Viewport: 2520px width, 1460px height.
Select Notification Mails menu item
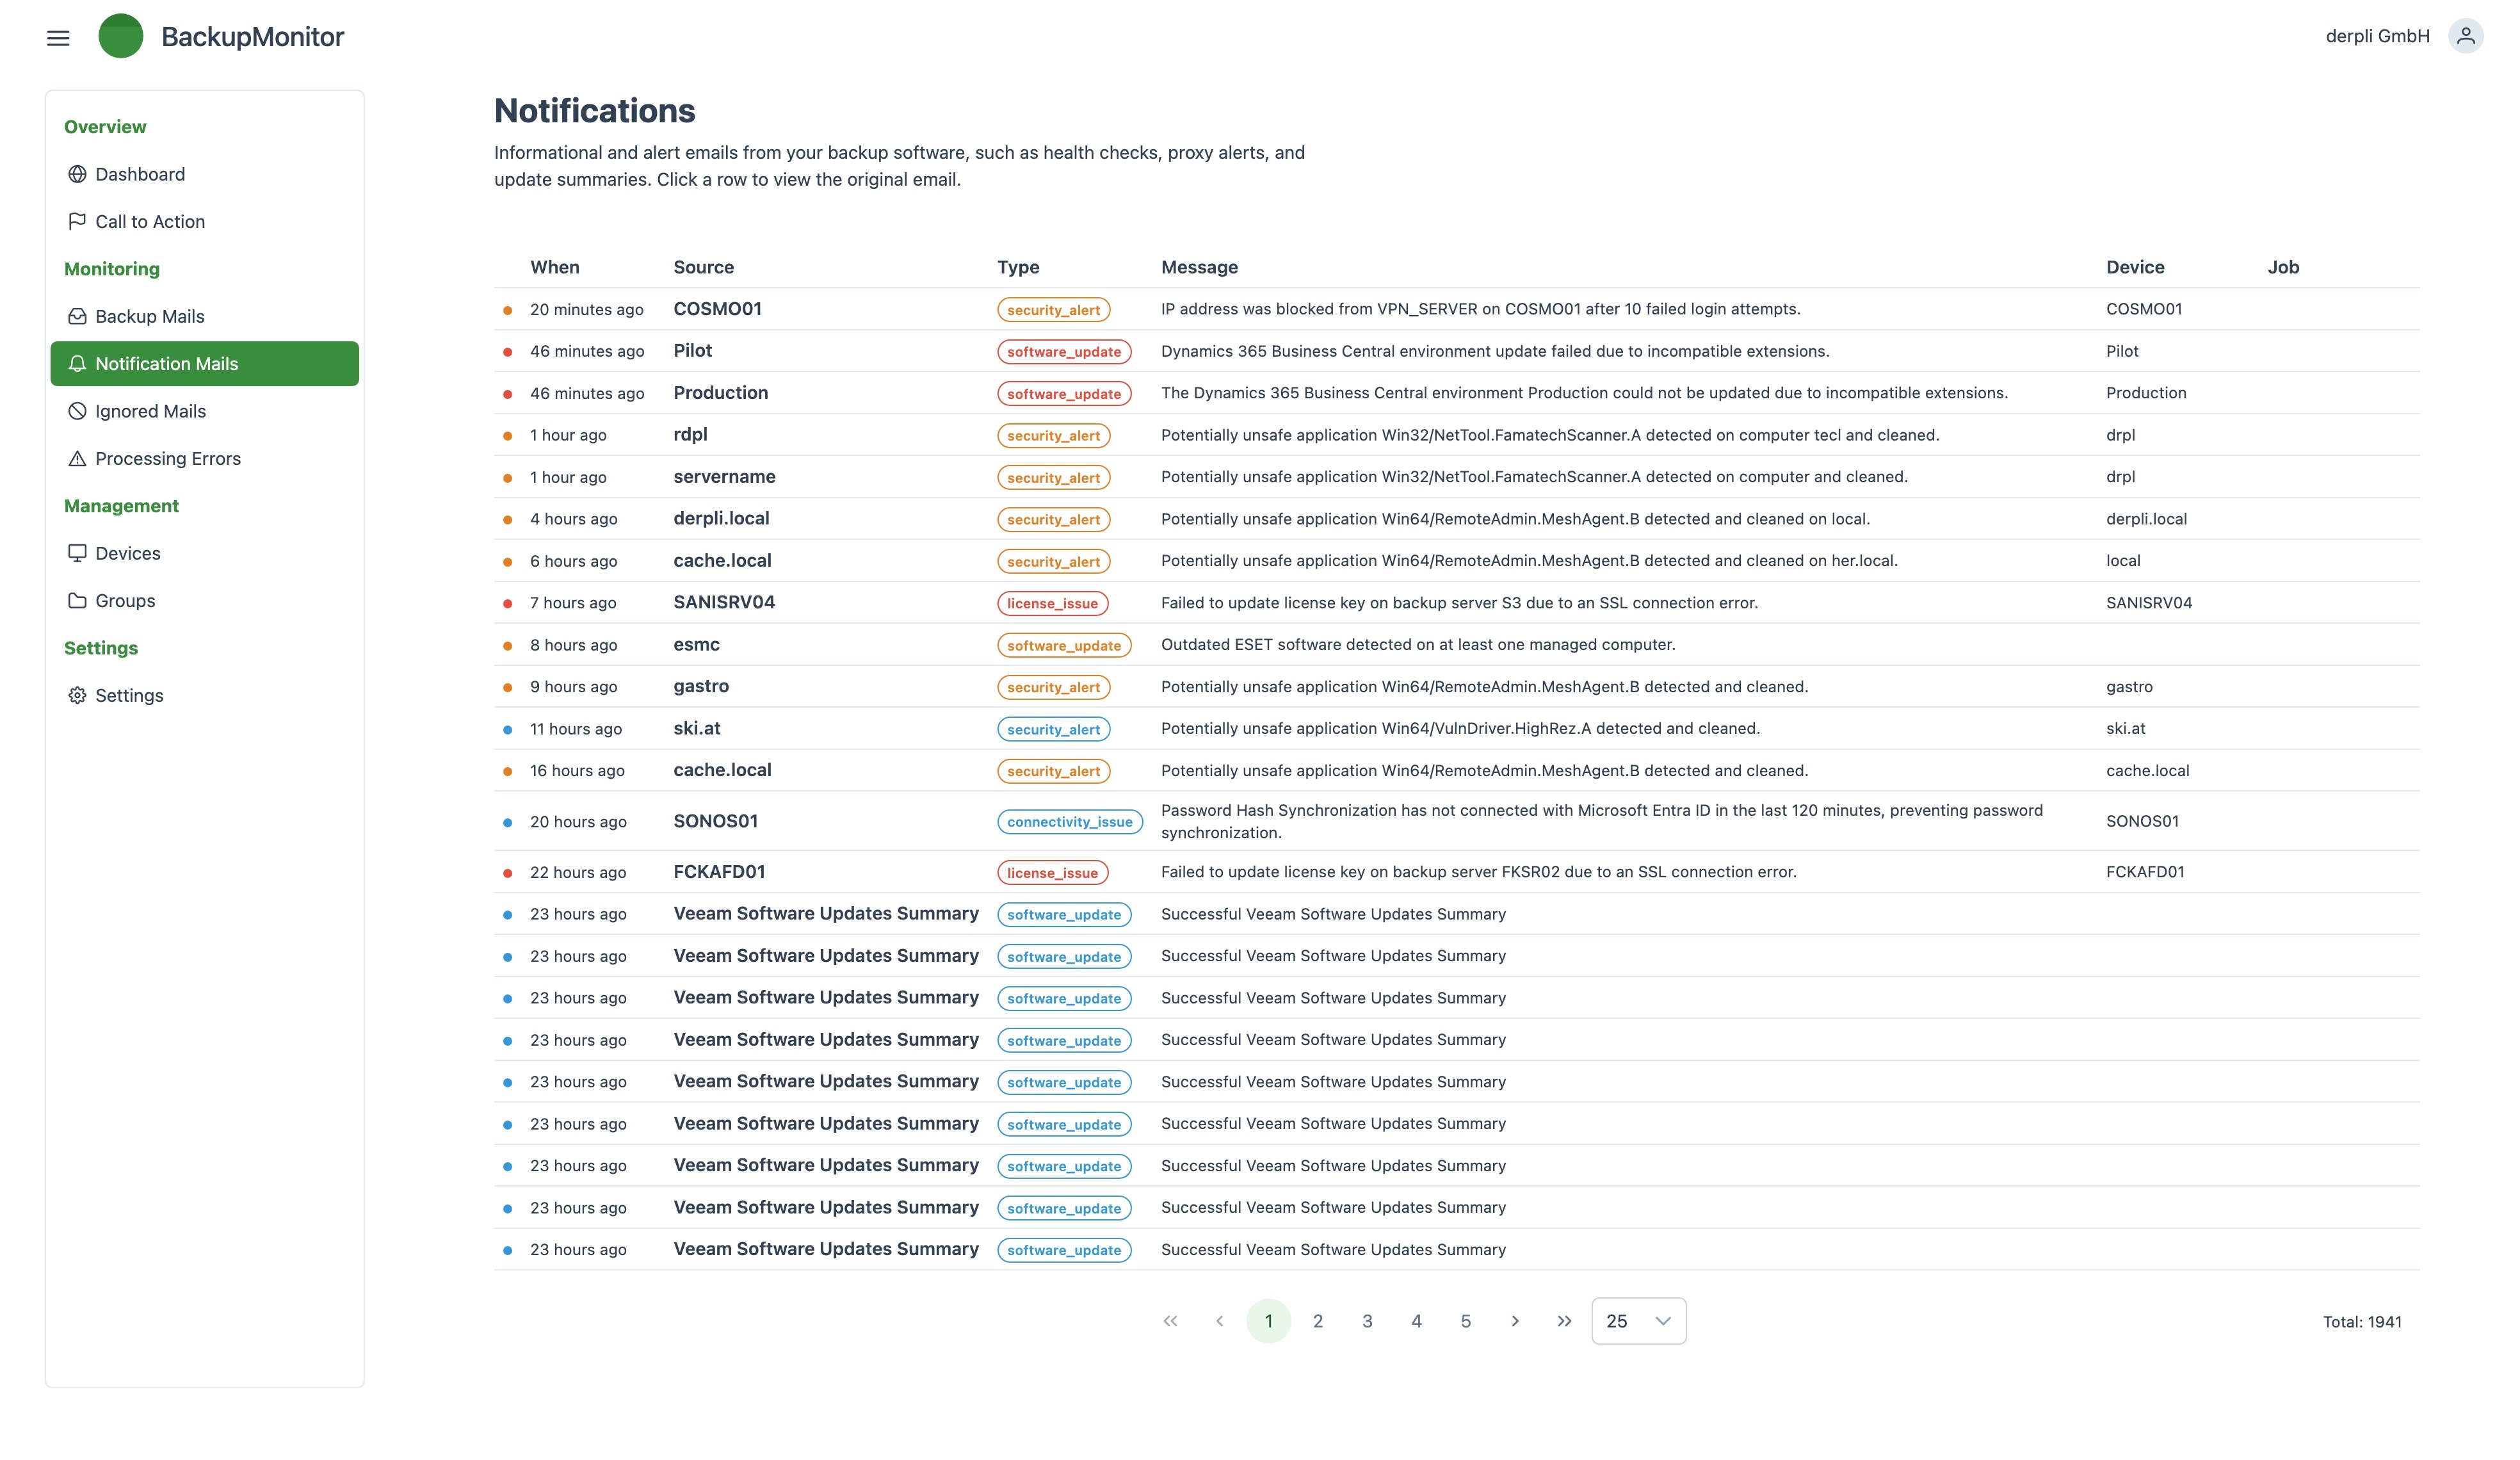click(x=205, y=363)
